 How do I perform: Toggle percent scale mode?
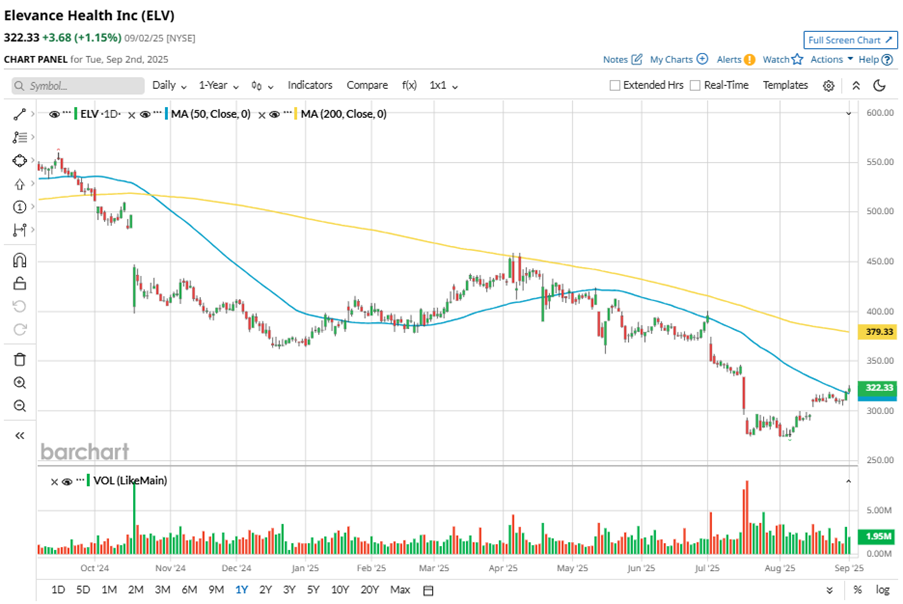click(x=858, y=590)
